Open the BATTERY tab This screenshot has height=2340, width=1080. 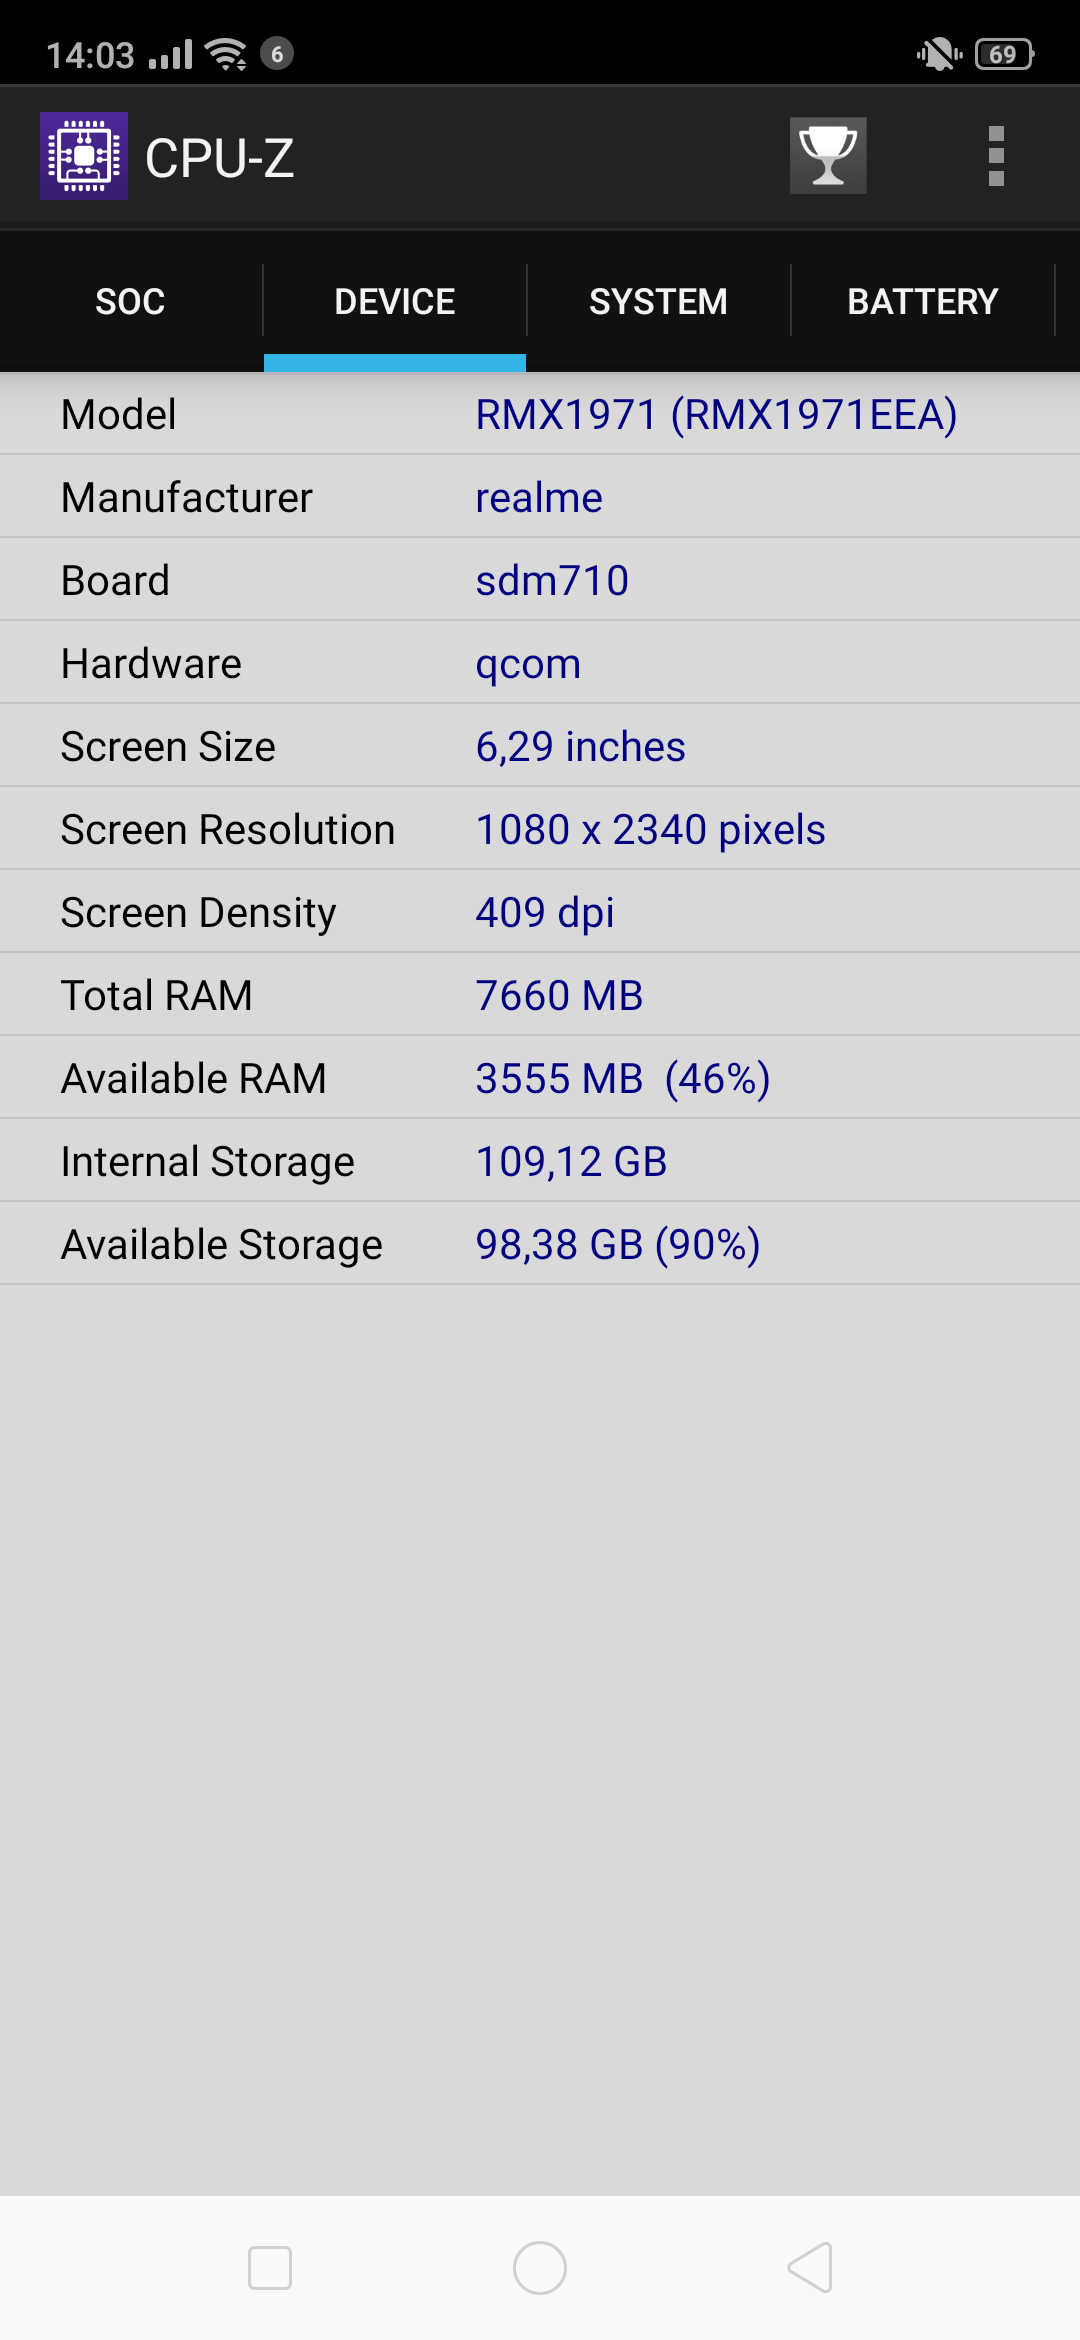[x=922, y=301]
